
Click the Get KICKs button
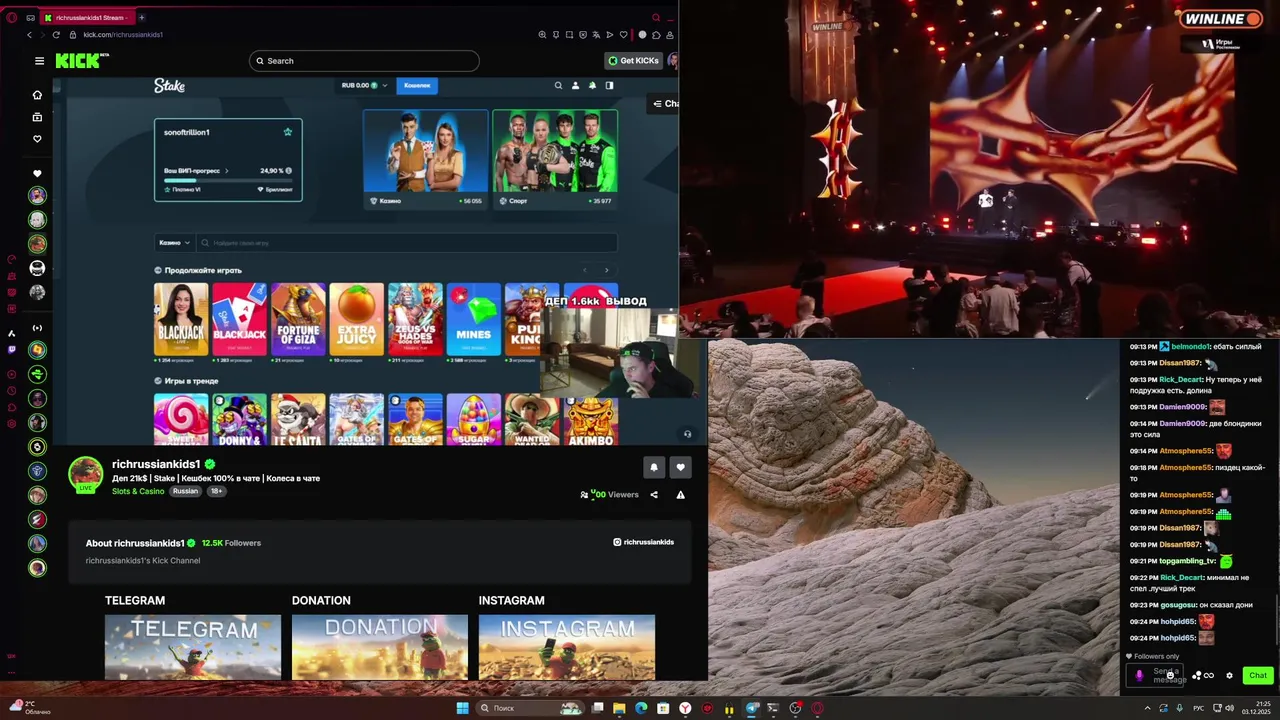(x=634, y=61)
